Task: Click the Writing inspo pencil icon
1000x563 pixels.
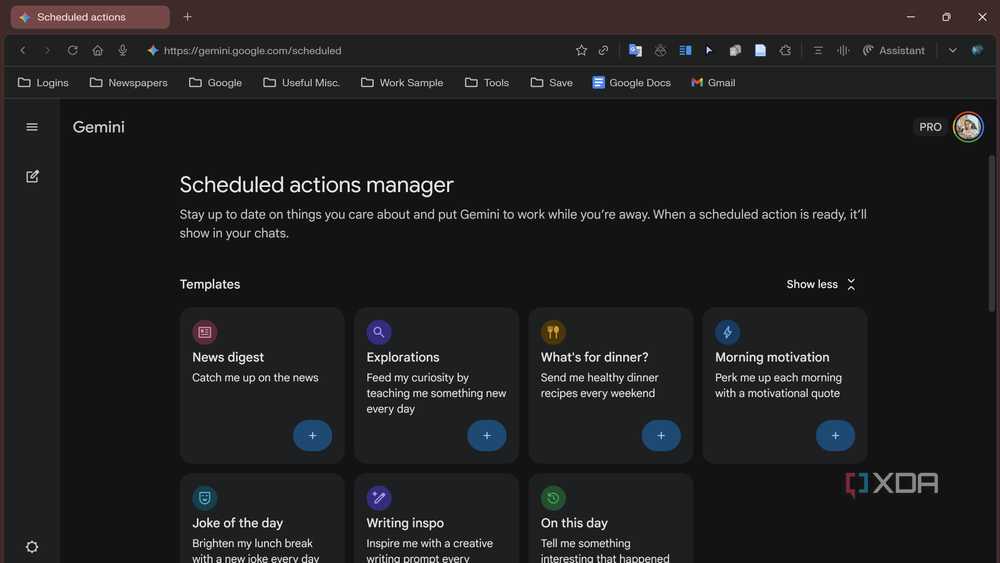Action: click(379, 498)
